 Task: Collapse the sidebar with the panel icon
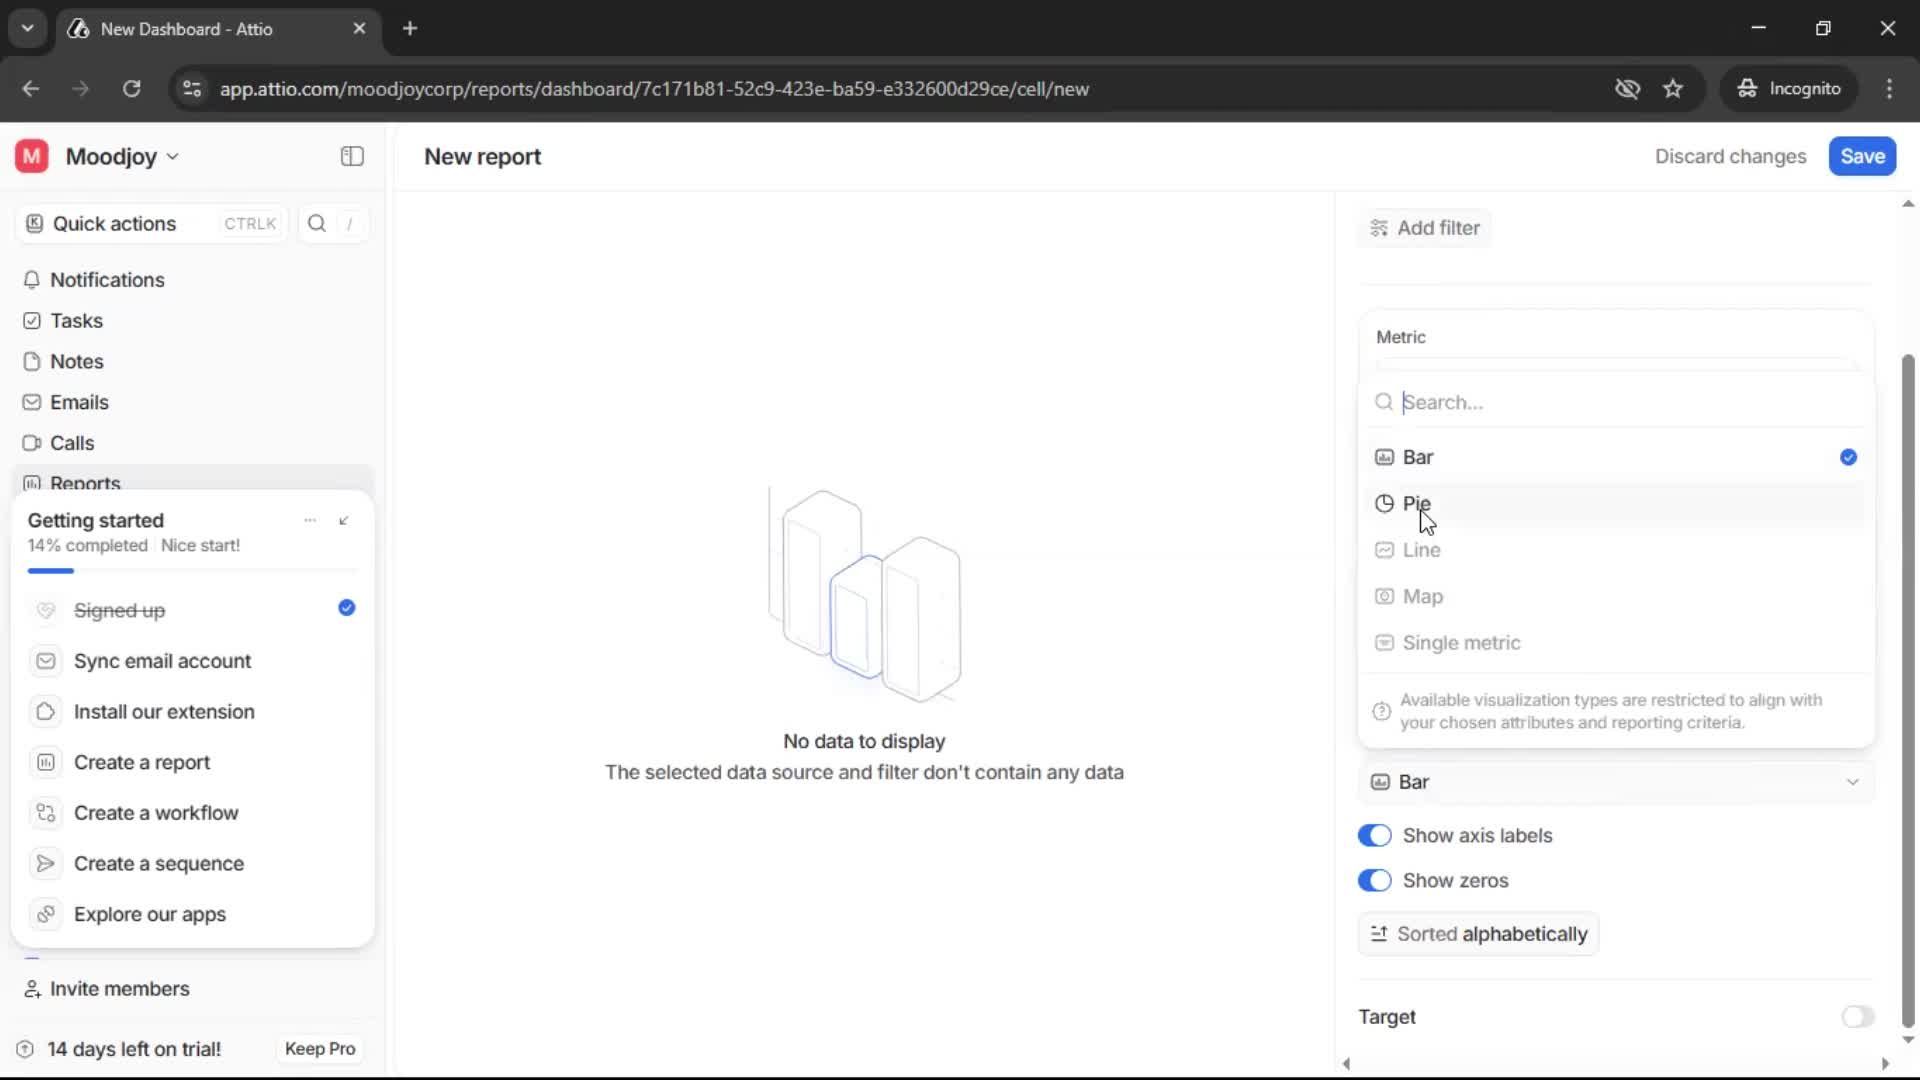click(x=351, y=156)
